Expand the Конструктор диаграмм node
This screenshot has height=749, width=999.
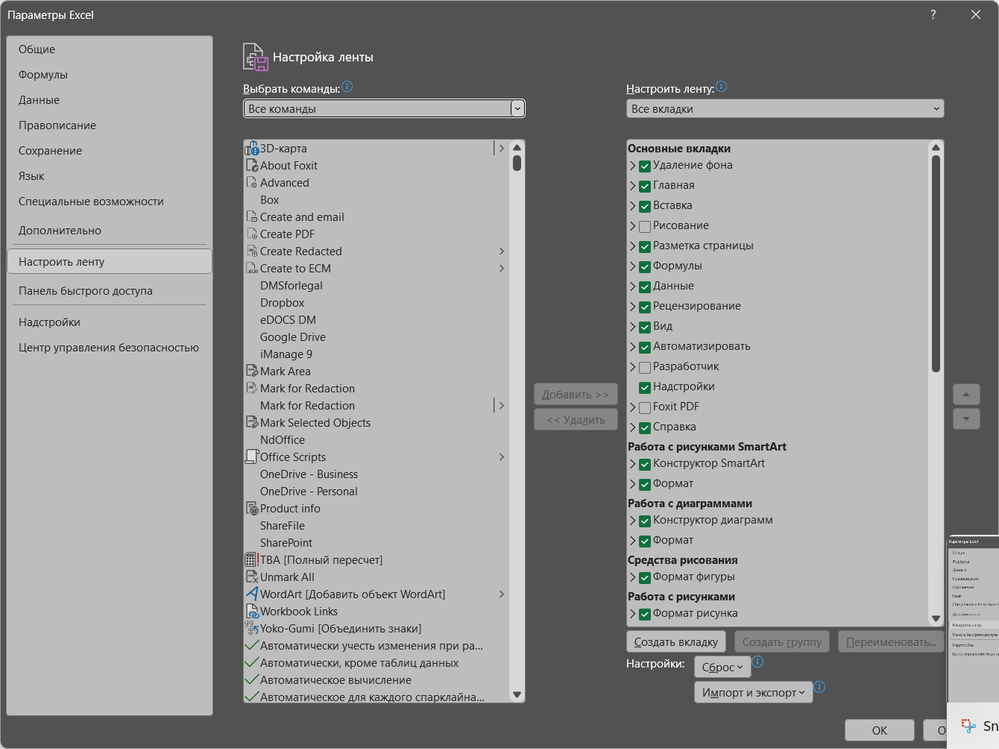[x=633, y=520]
